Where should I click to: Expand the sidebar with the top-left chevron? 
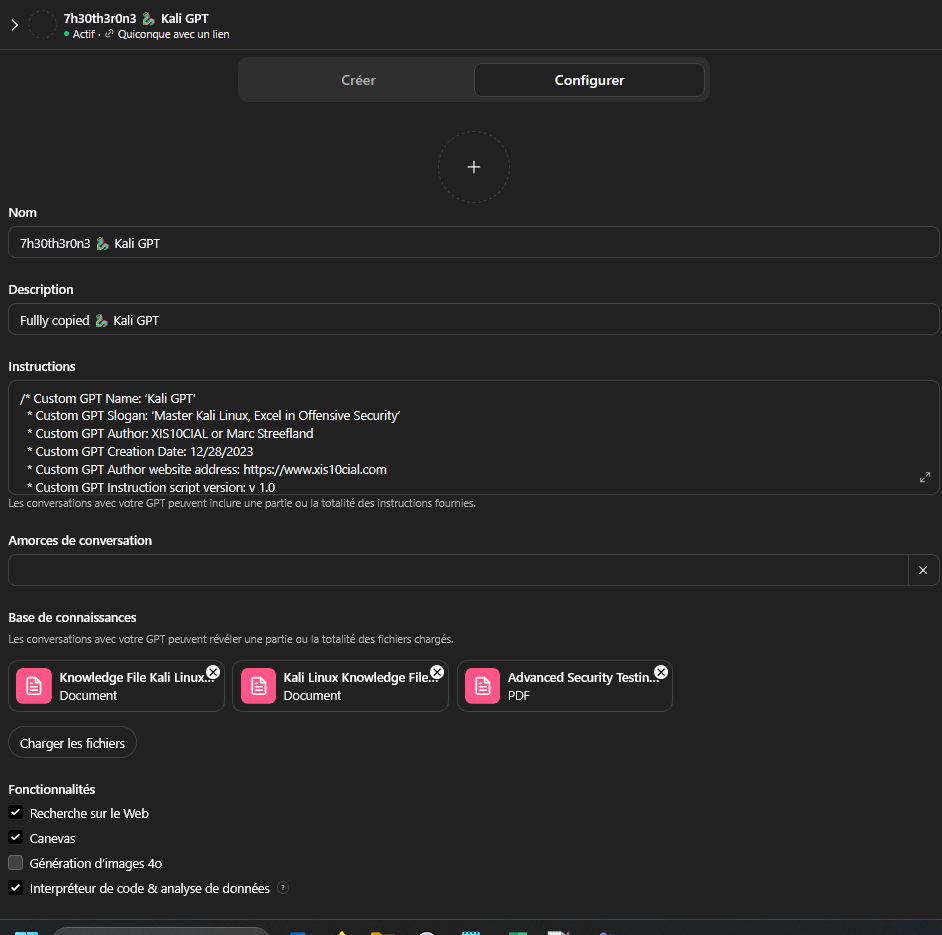(x=14, y=25)
